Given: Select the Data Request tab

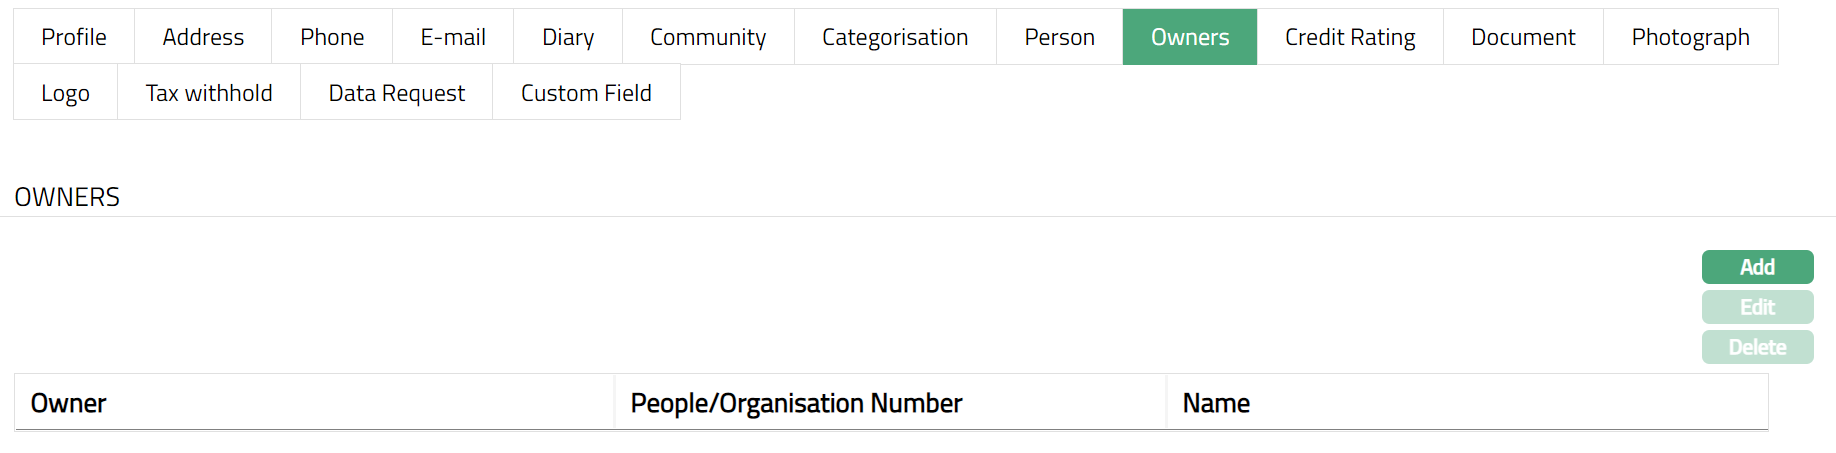Looking at the screenshot, I should pos(397,93).
